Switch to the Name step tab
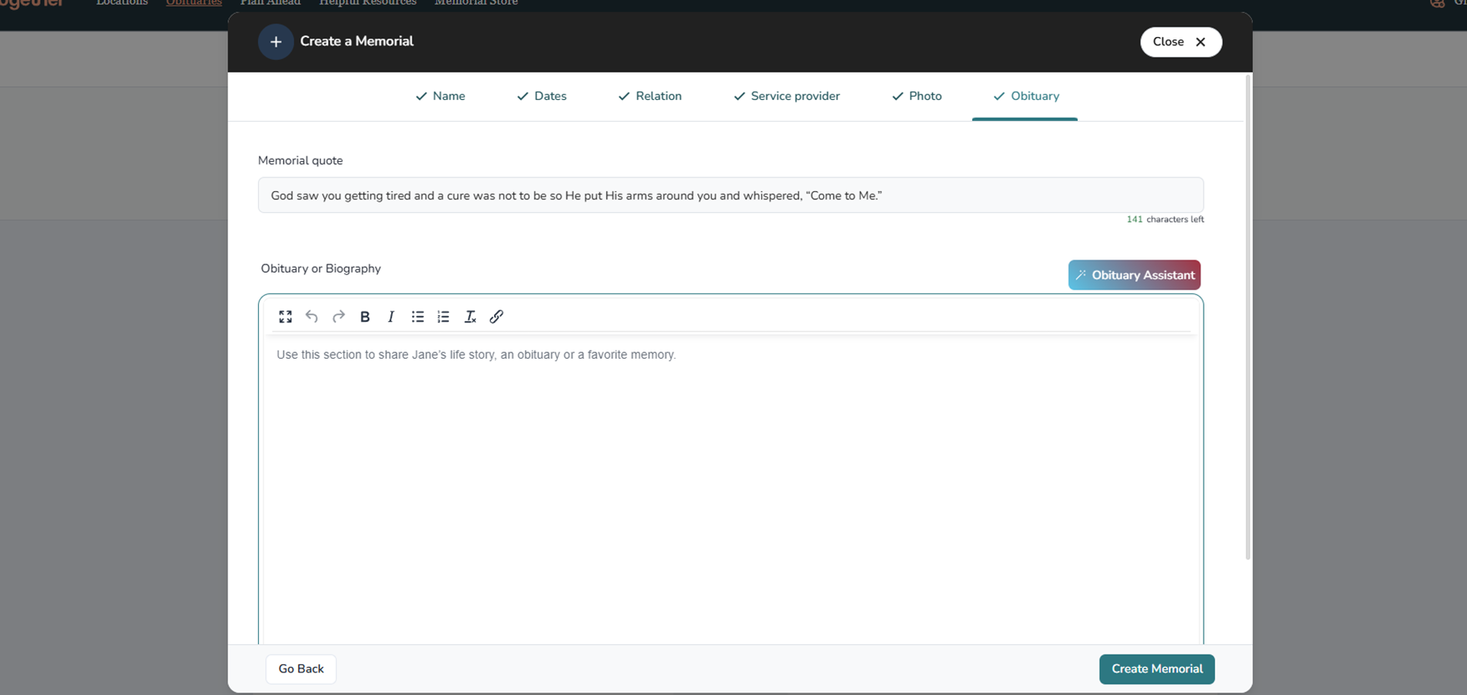1467x695 pixels. pos(440,96)
